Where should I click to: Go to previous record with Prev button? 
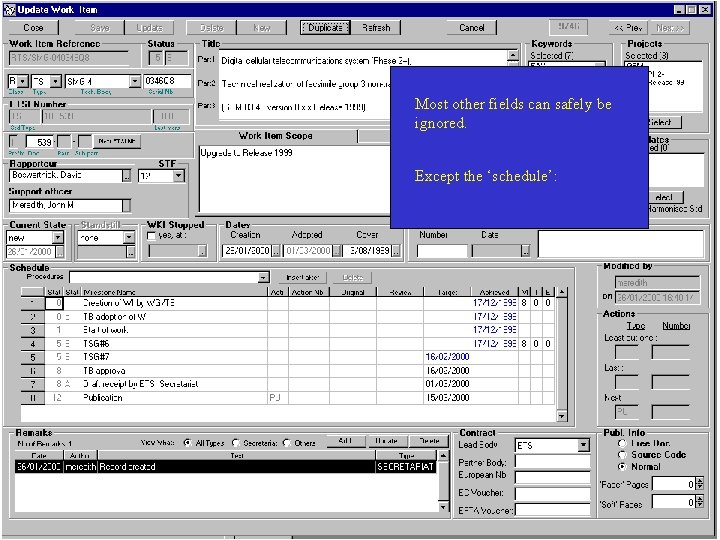click(x=628, y=28)
